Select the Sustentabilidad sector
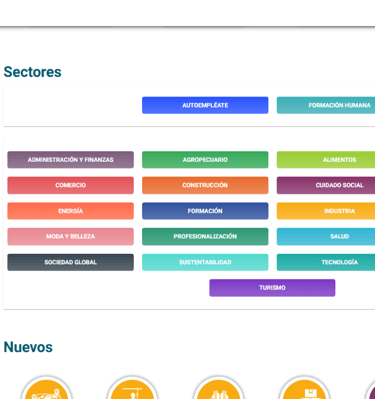This screenshot has height=399, width=375. click(x=205, y=262)
